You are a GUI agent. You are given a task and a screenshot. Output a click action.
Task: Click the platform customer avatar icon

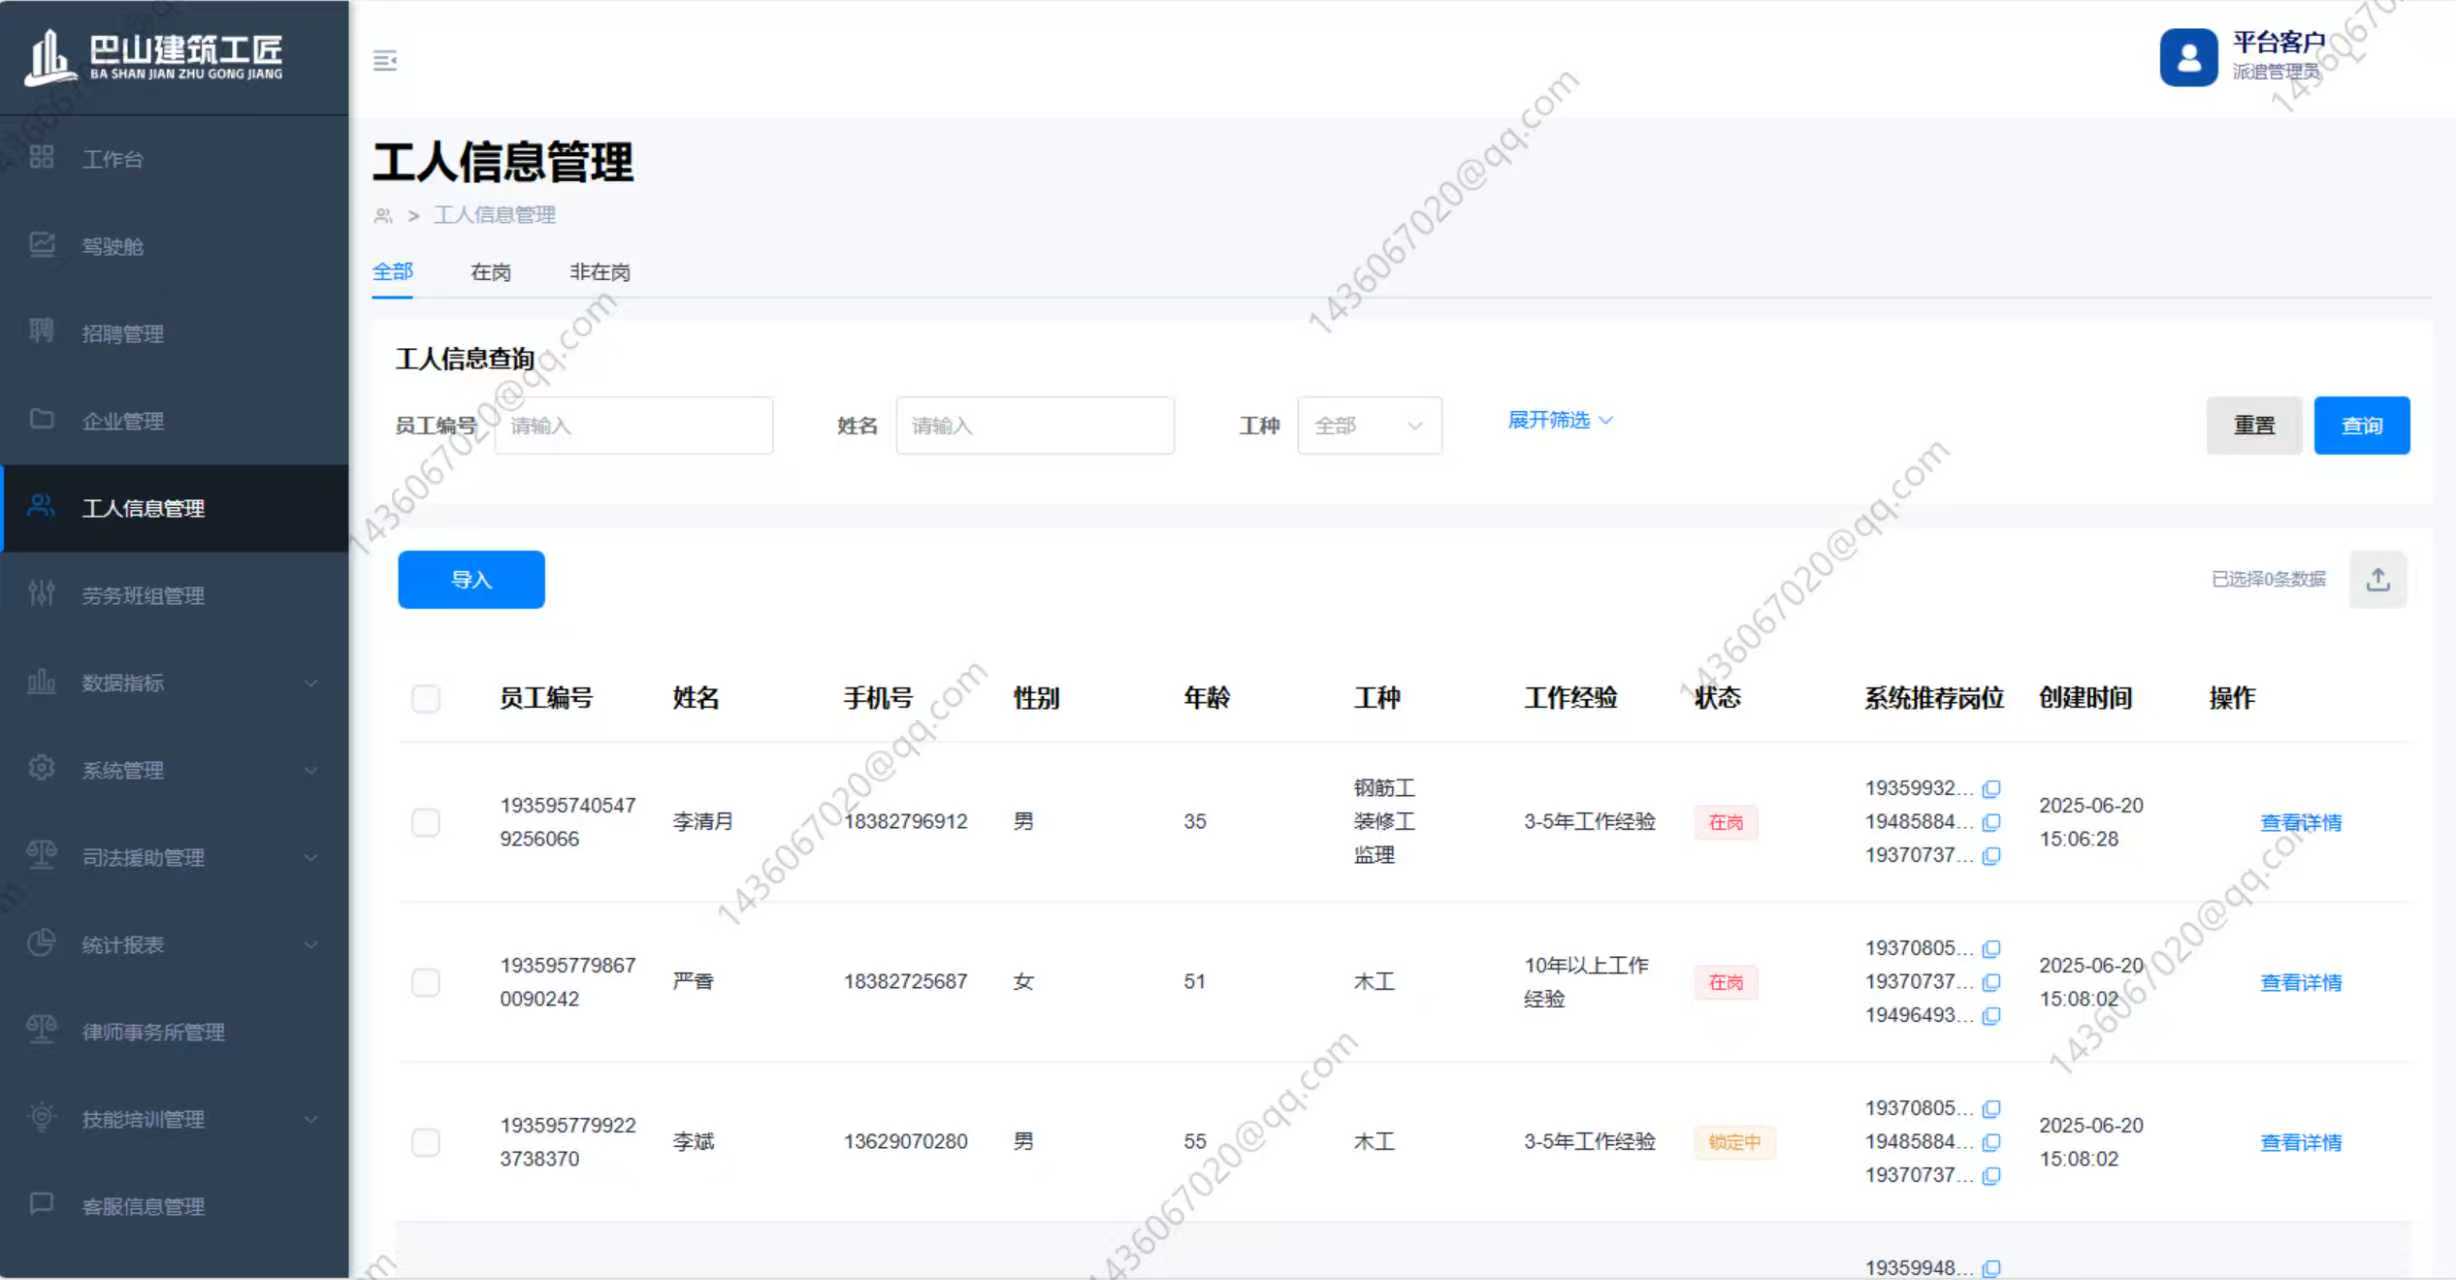pyautogui.click(x=2188, y=58)
